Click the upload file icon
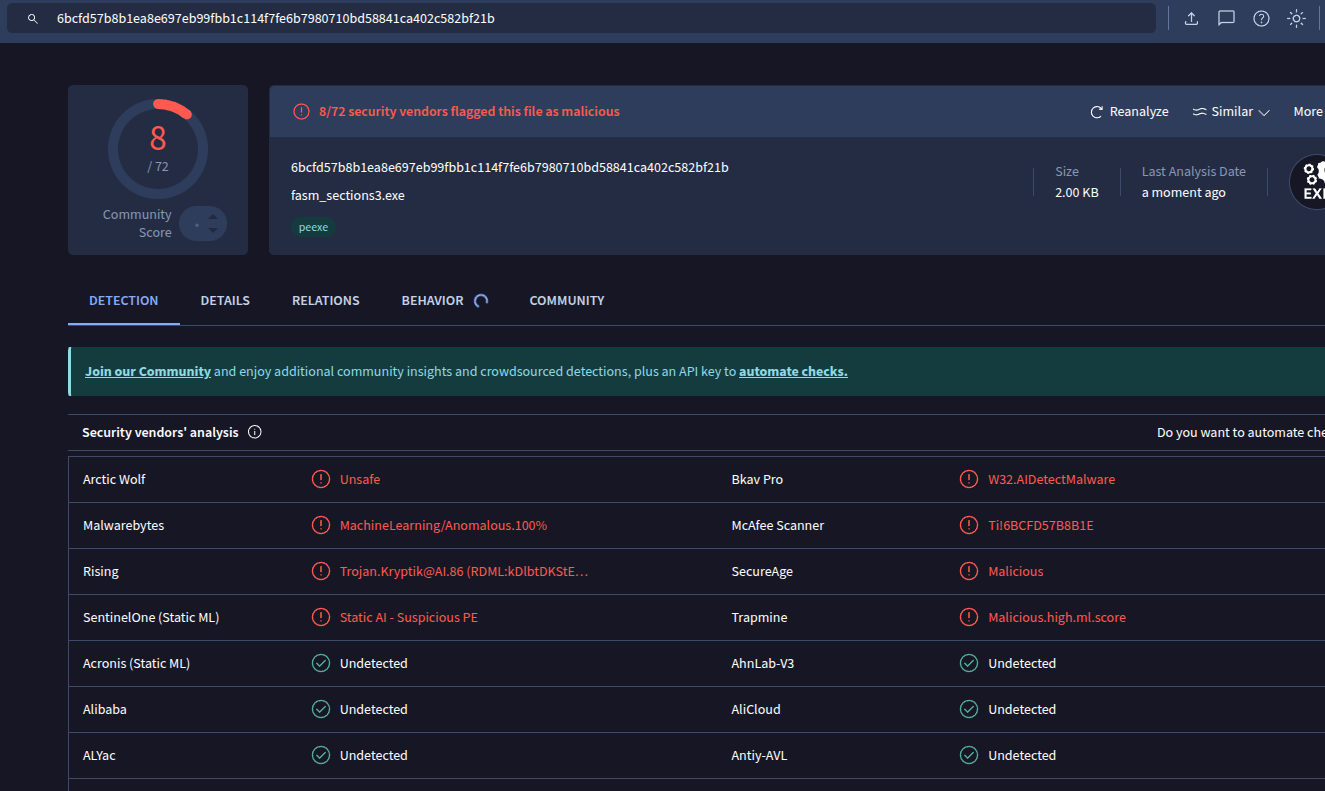This screenshot has height=791, width=1325. click(1191, 18)
